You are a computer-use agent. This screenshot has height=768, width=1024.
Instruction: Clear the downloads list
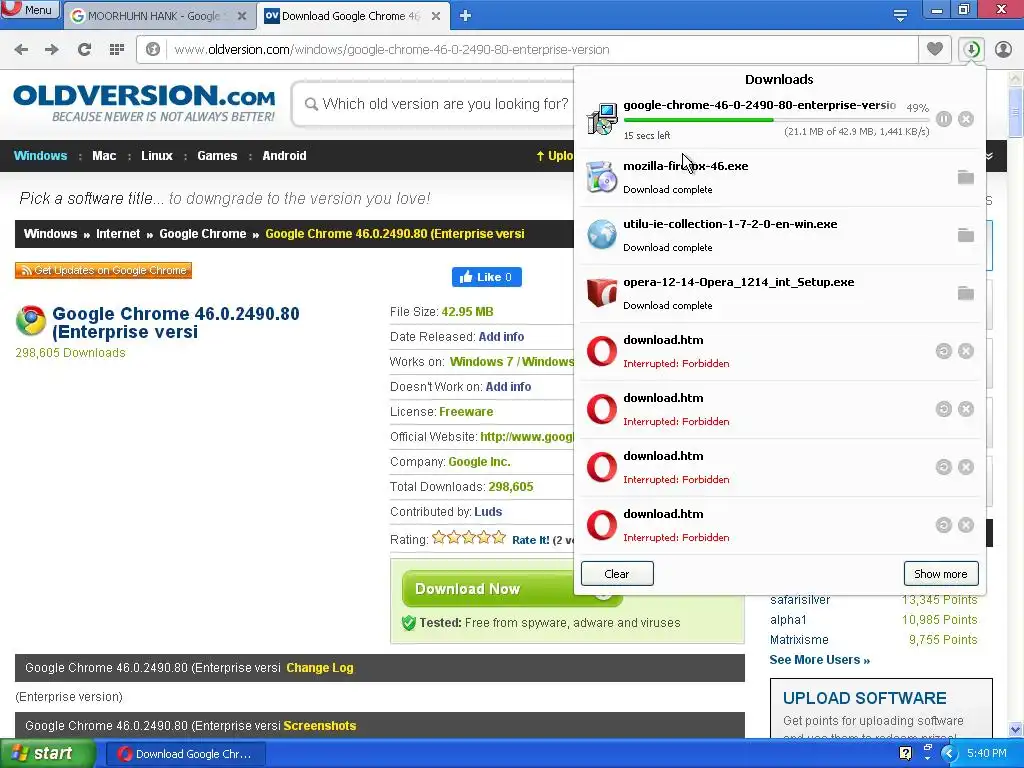(617, 574)
